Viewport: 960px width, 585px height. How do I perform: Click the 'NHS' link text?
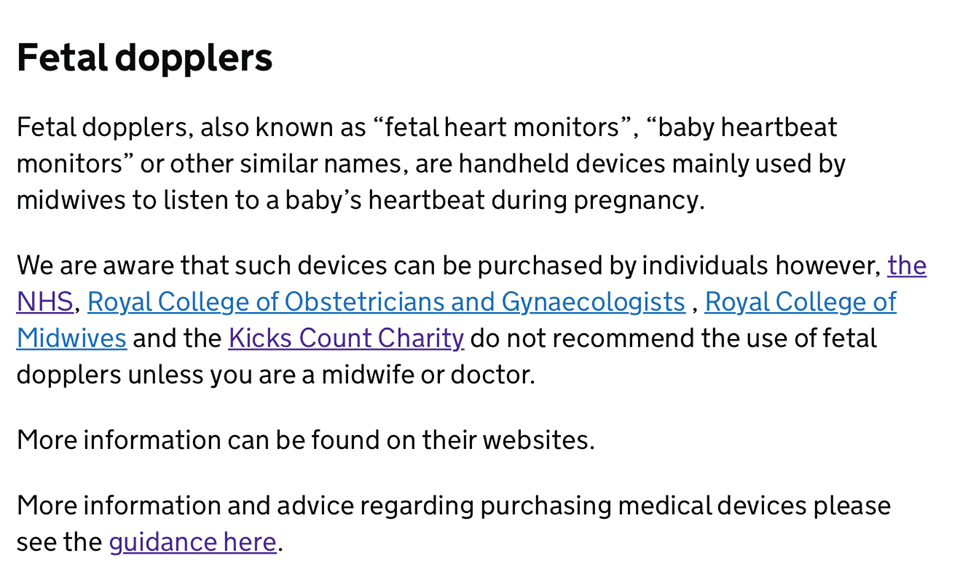(x=45, y=302)
